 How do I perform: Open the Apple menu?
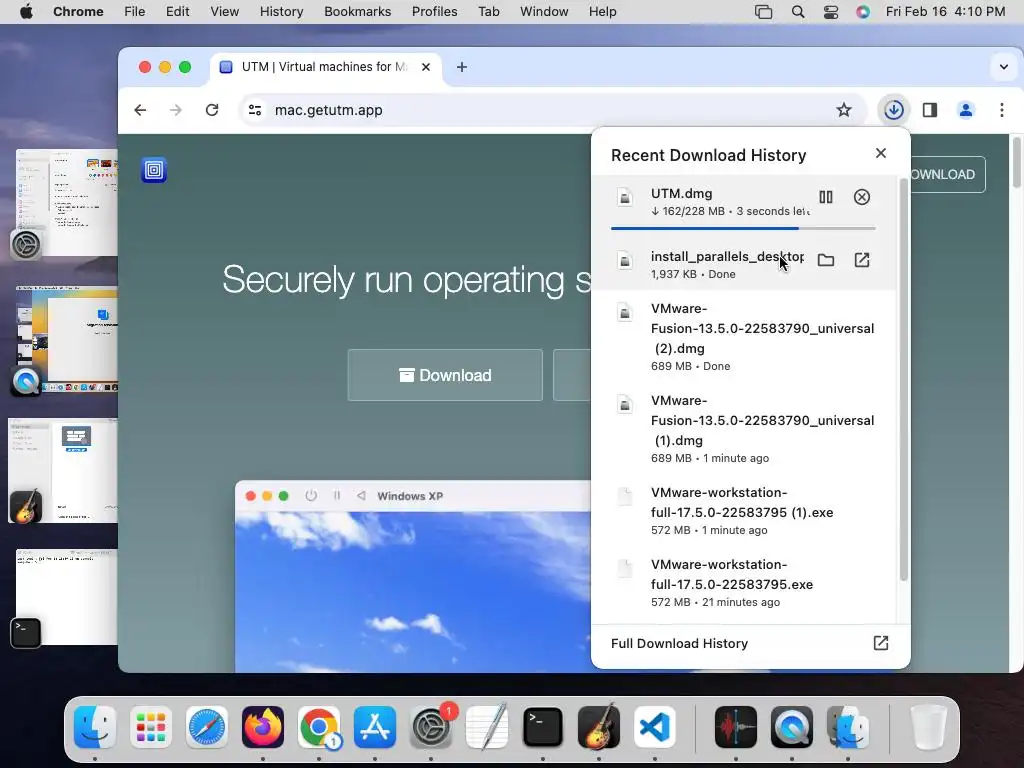tap(26, 12)
